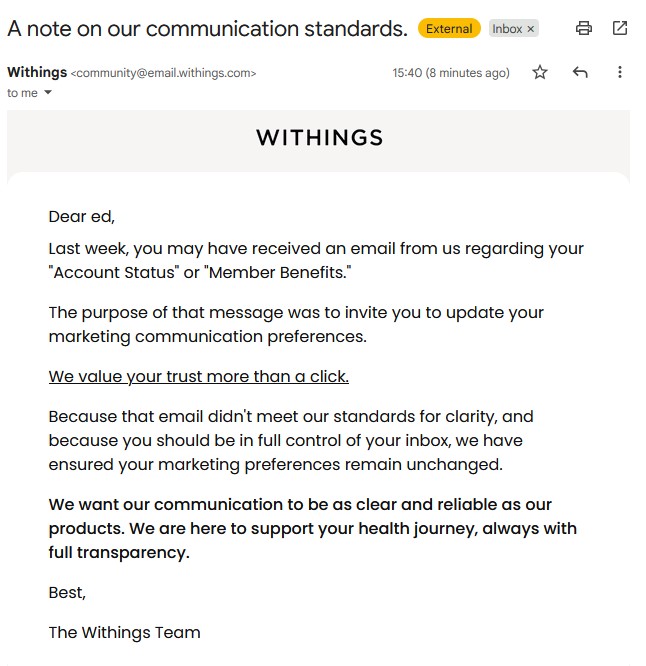Click the paragraph starting "Last week, you may"
This screenshot has height=666, width=646.
pyautogui.click(x=315, y=260)
